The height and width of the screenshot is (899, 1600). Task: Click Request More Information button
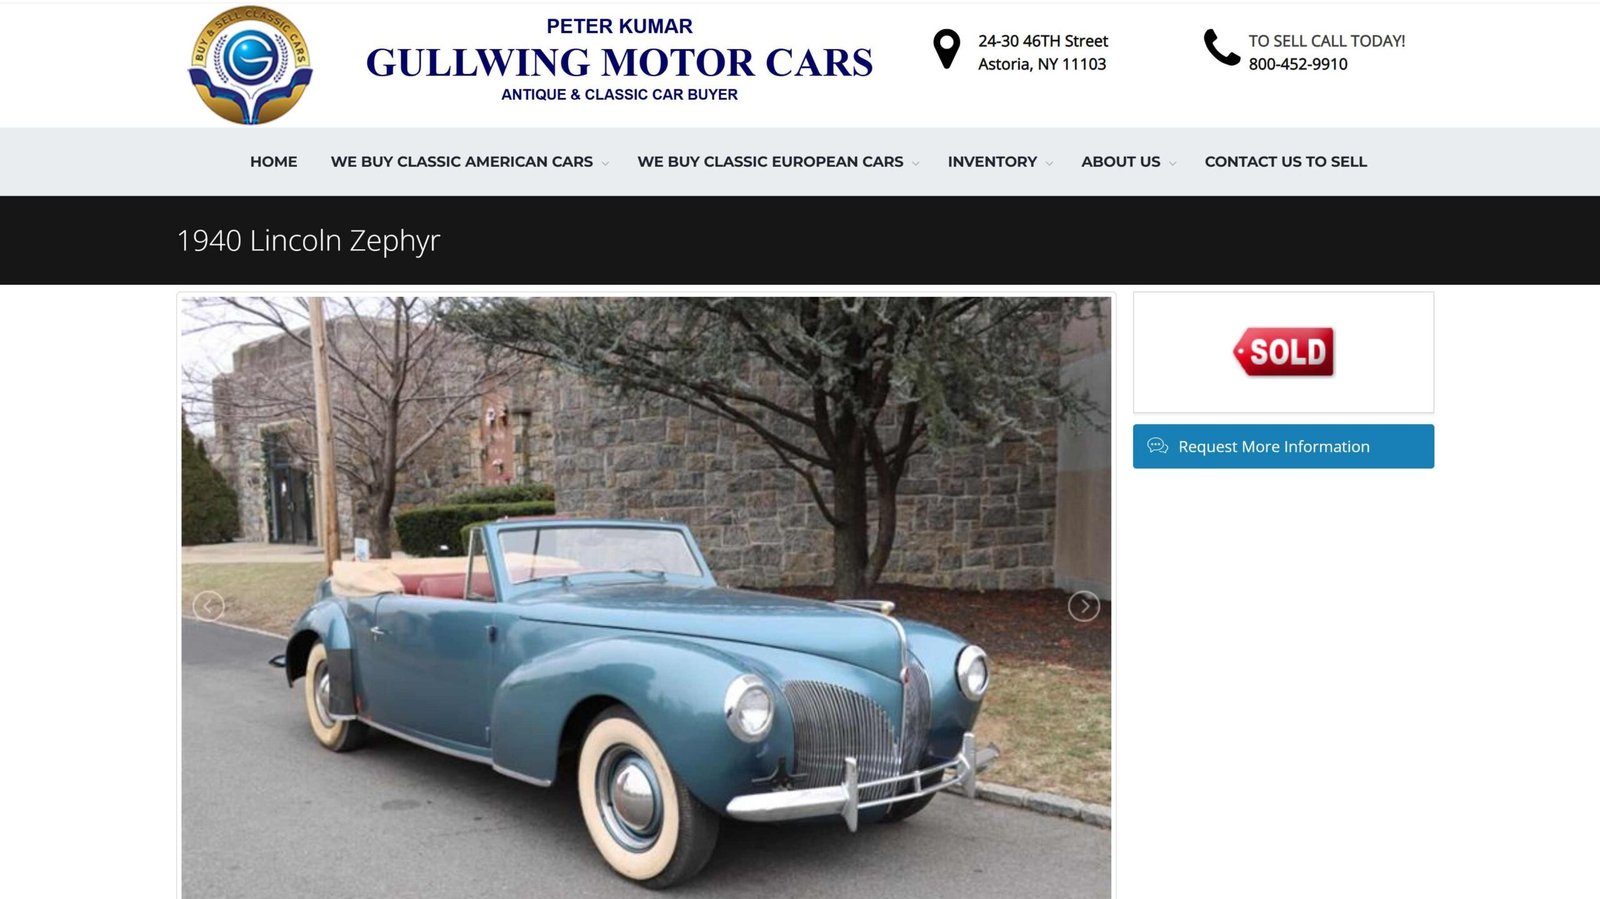point(1283,446)
